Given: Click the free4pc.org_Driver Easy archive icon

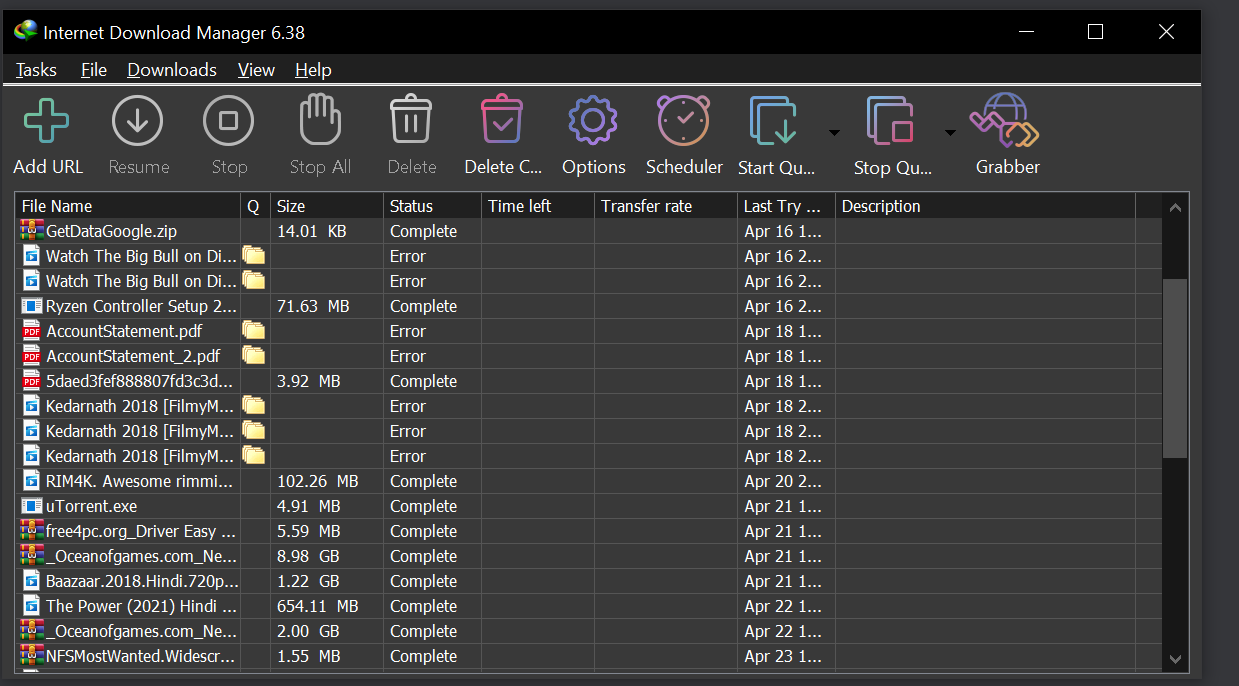Looking at the screenshot, I should [32, 531].
